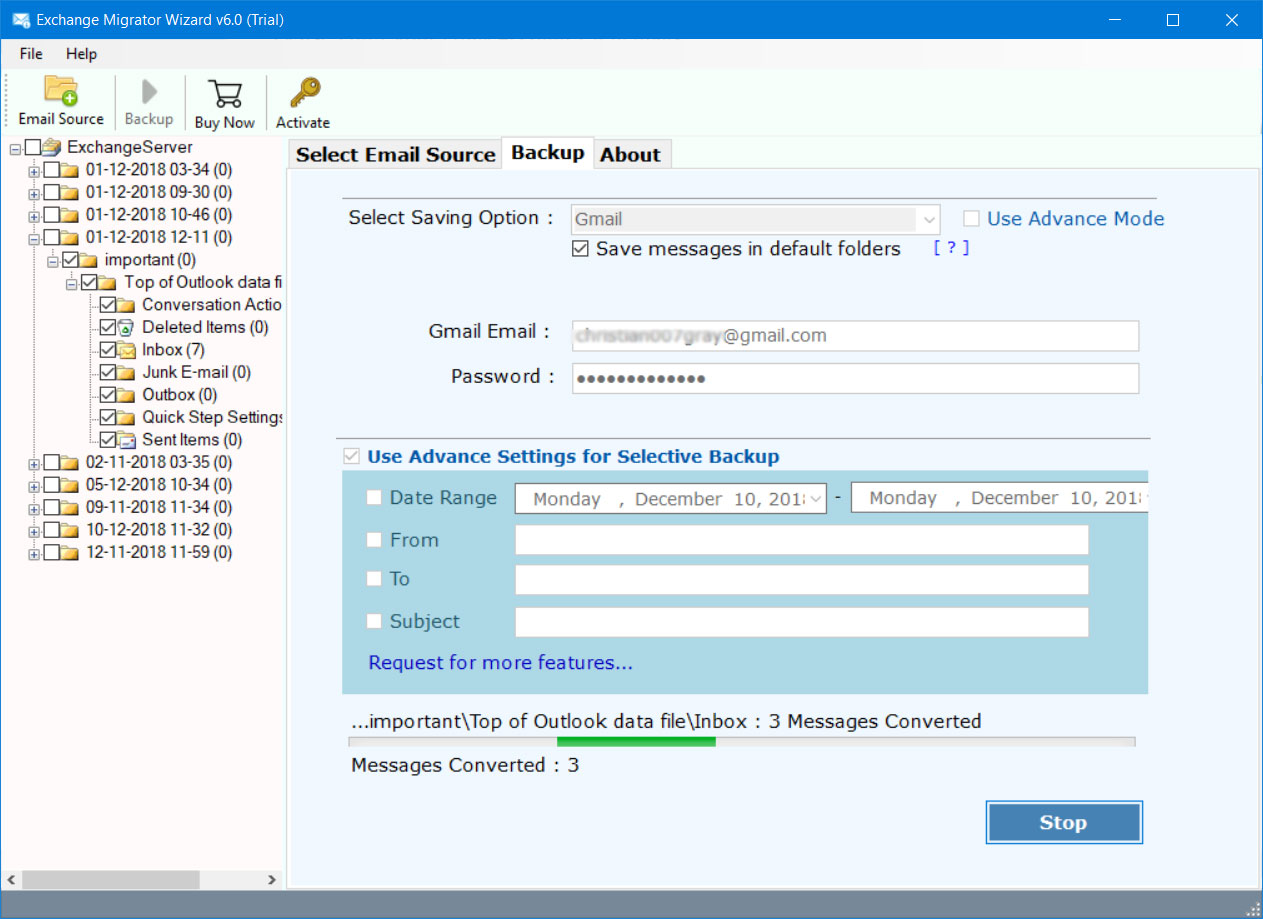Switch to Select Email Source tab

(395, 154)
